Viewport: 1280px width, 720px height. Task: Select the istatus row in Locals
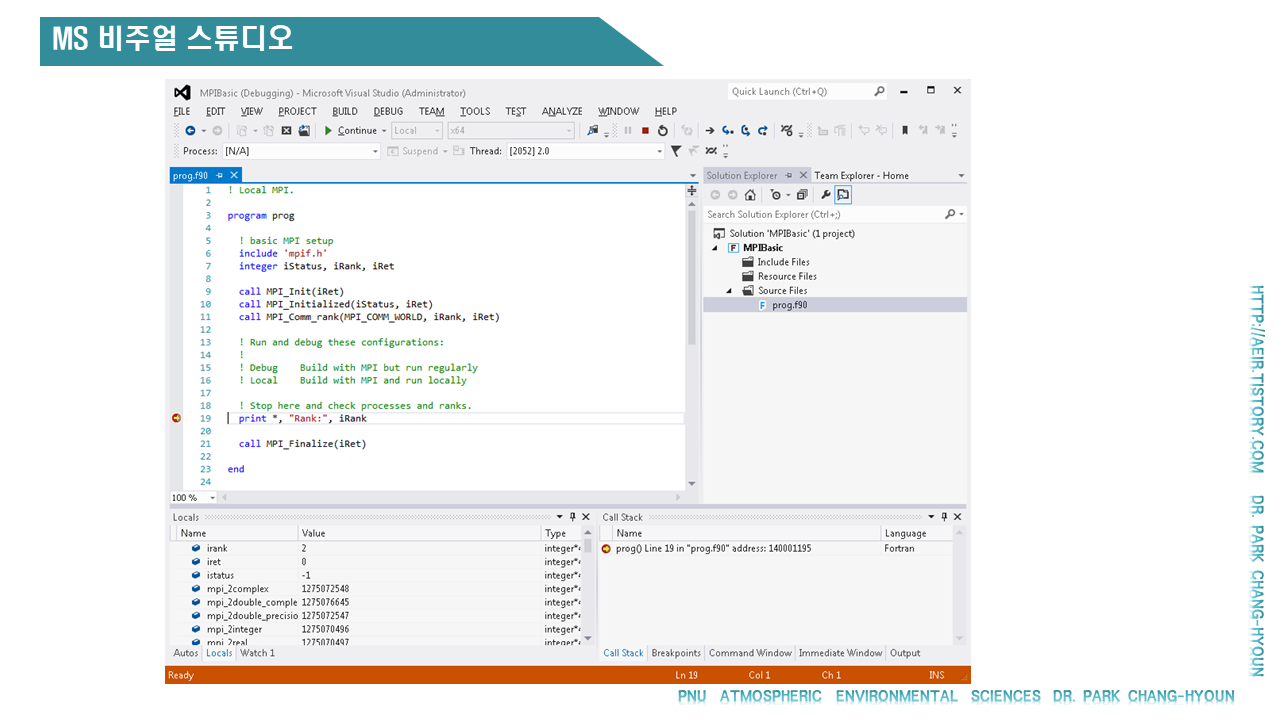pyautogui.click(x=375, y=575)
